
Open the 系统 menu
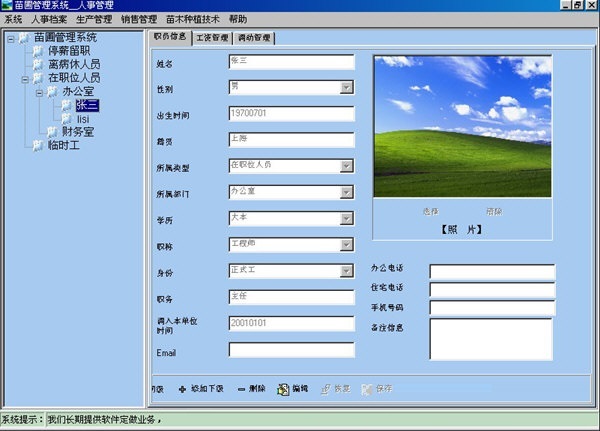[13, 20]
